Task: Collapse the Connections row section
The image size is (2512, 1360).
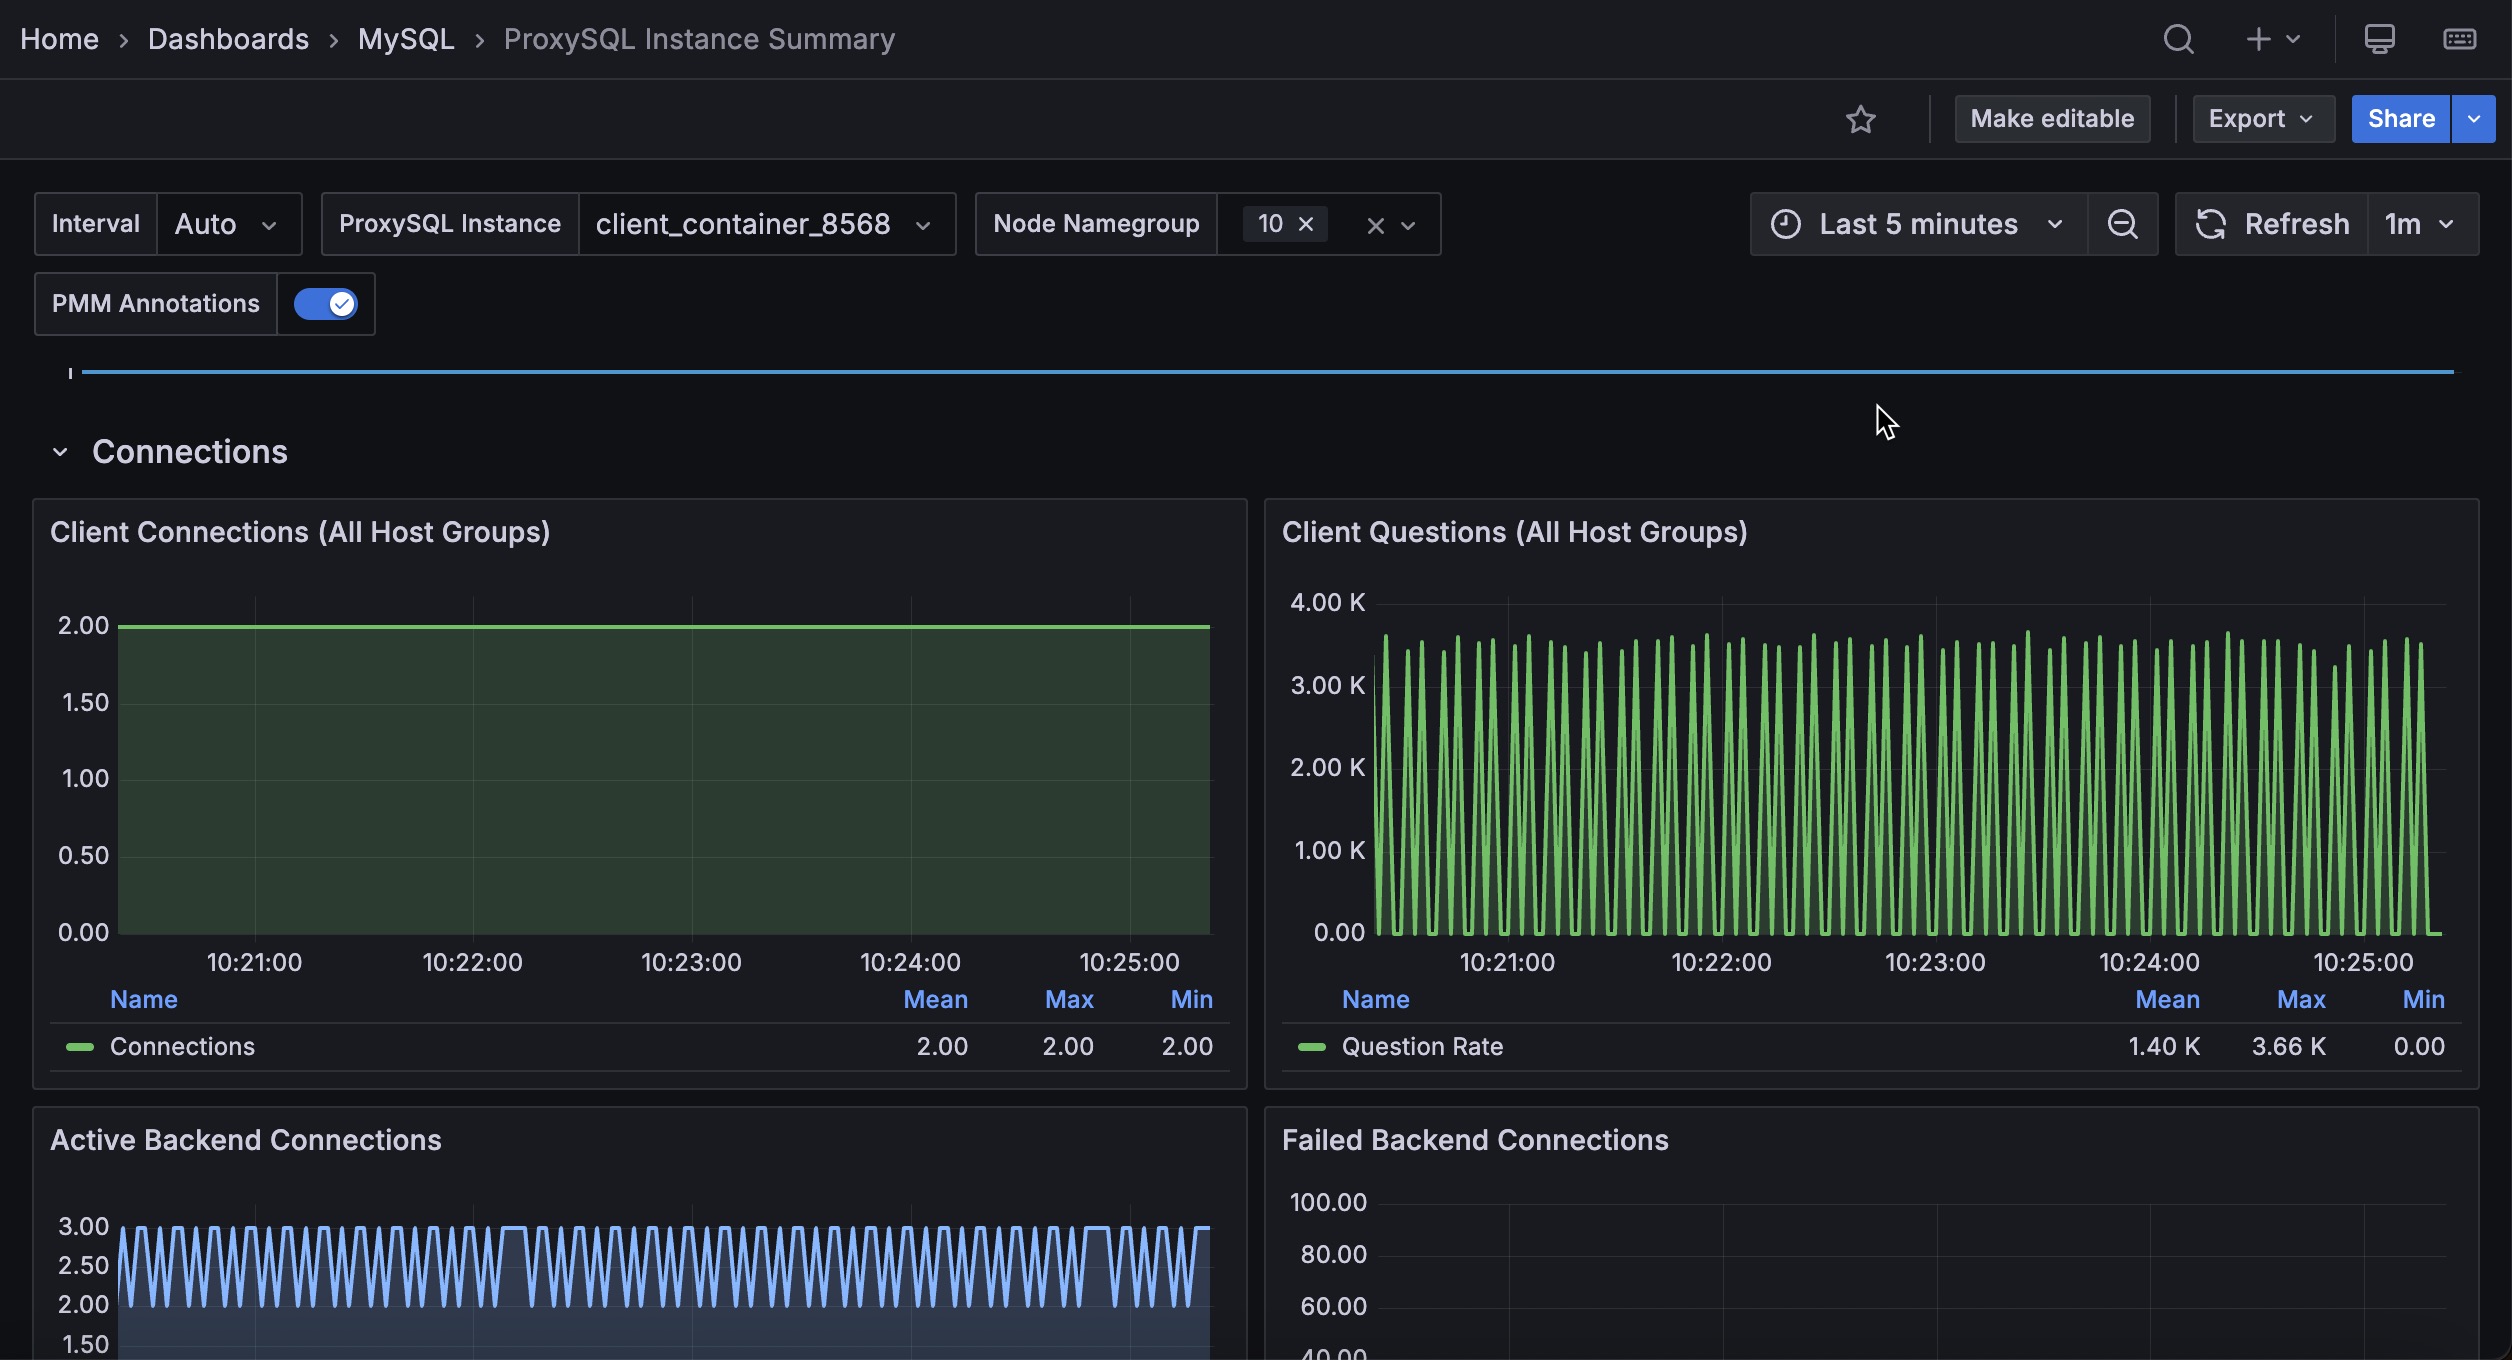Action: (60, 452)
